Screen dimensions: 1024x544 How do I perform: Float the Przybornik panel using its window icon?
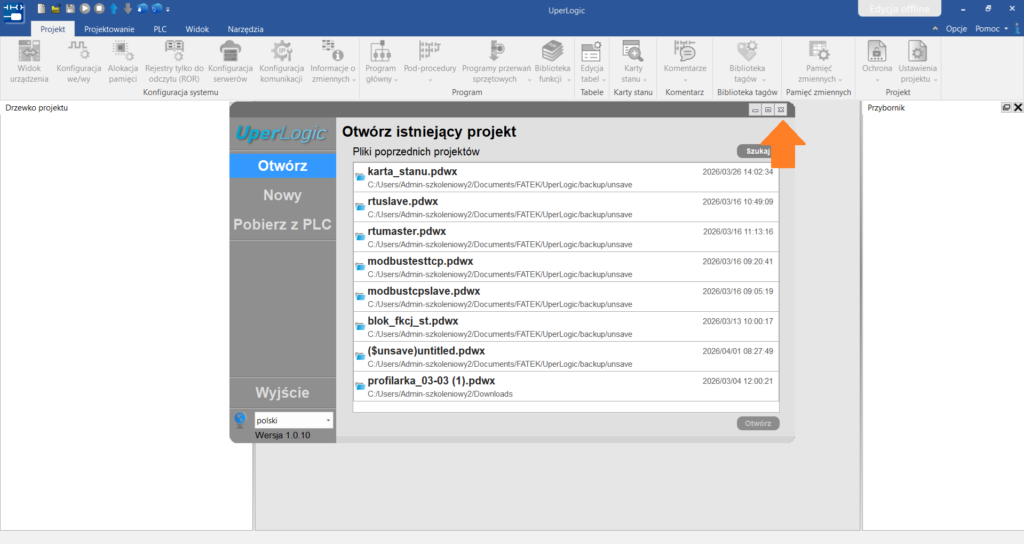coord(1006,108)
